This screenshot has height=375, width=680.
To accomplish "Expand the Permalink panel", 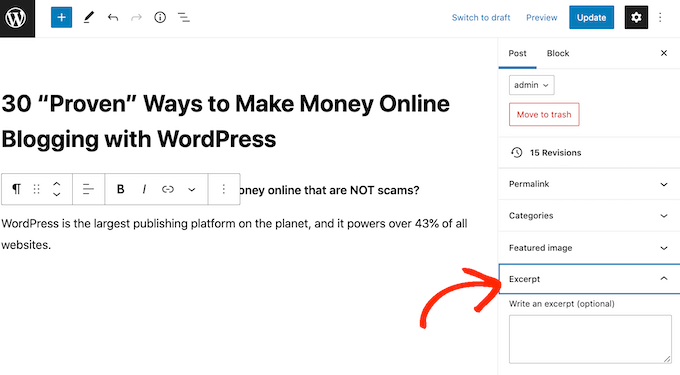I will tap(589, 184).
